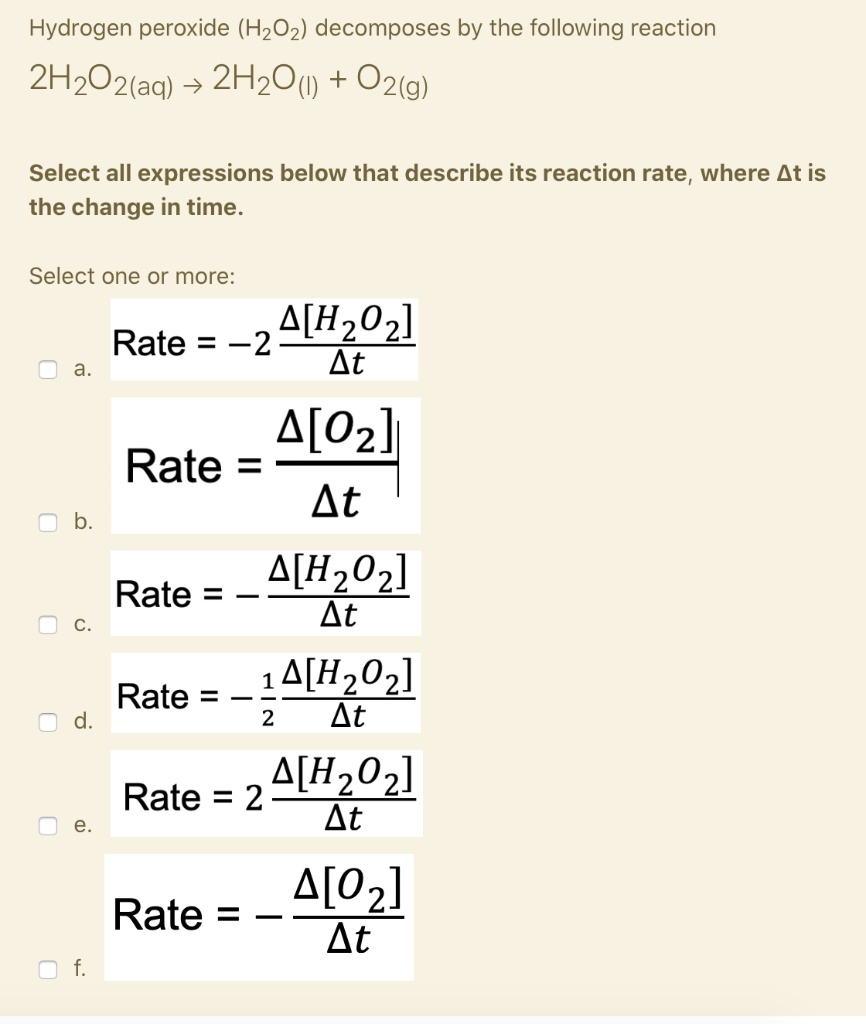
Task: Click the positive Δ[O2]/Δt rate formula
Action: 264,462
